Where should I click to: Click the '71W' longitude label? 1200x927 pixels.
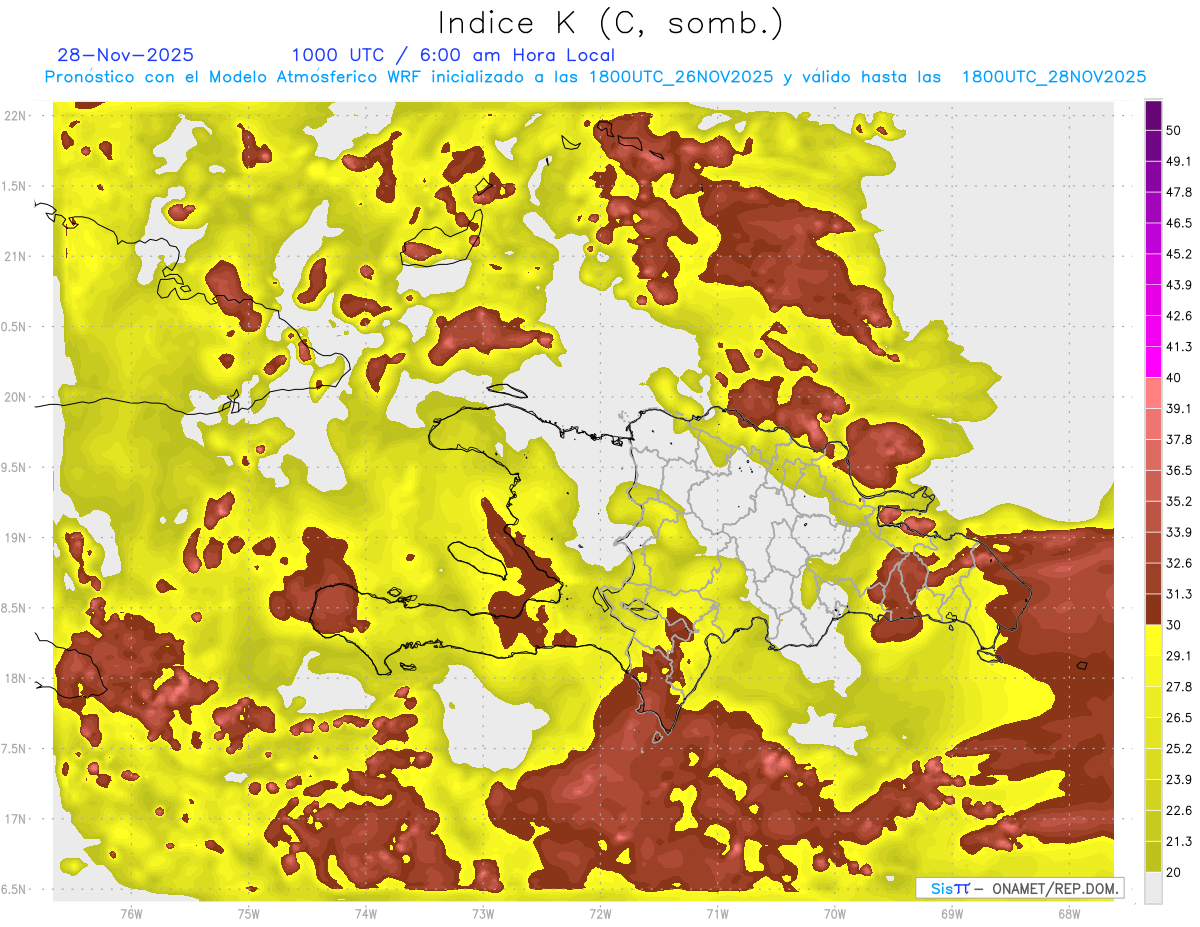pos(717,913)
